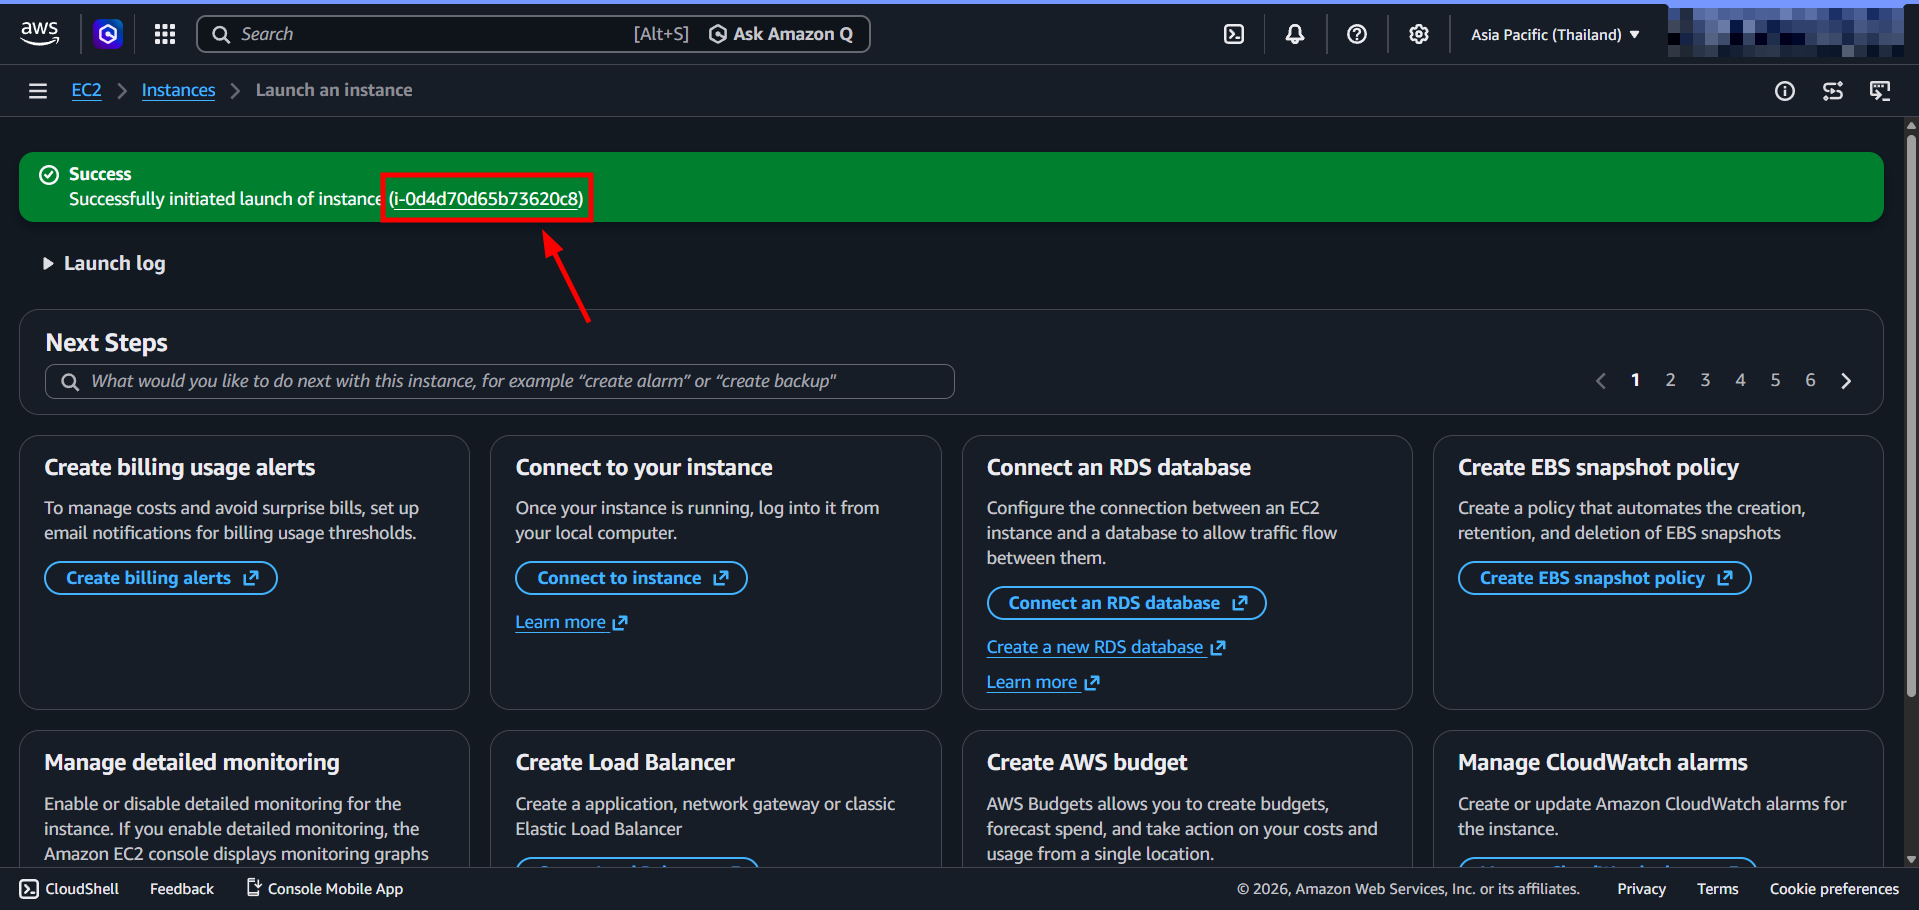Click Connect an RDS database button
This screenshot has height=910, width=1919.
click(x=1126, y=603)
